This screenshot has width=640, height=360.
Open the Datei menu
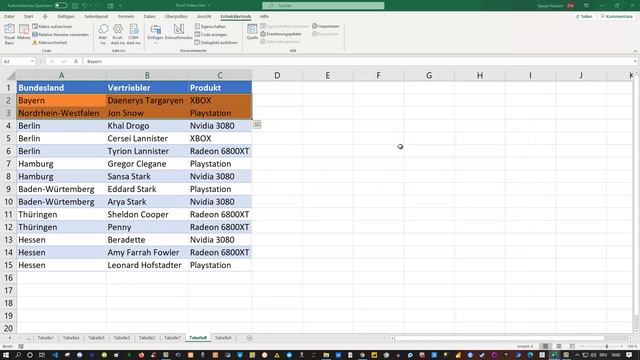tap(9, 16)
